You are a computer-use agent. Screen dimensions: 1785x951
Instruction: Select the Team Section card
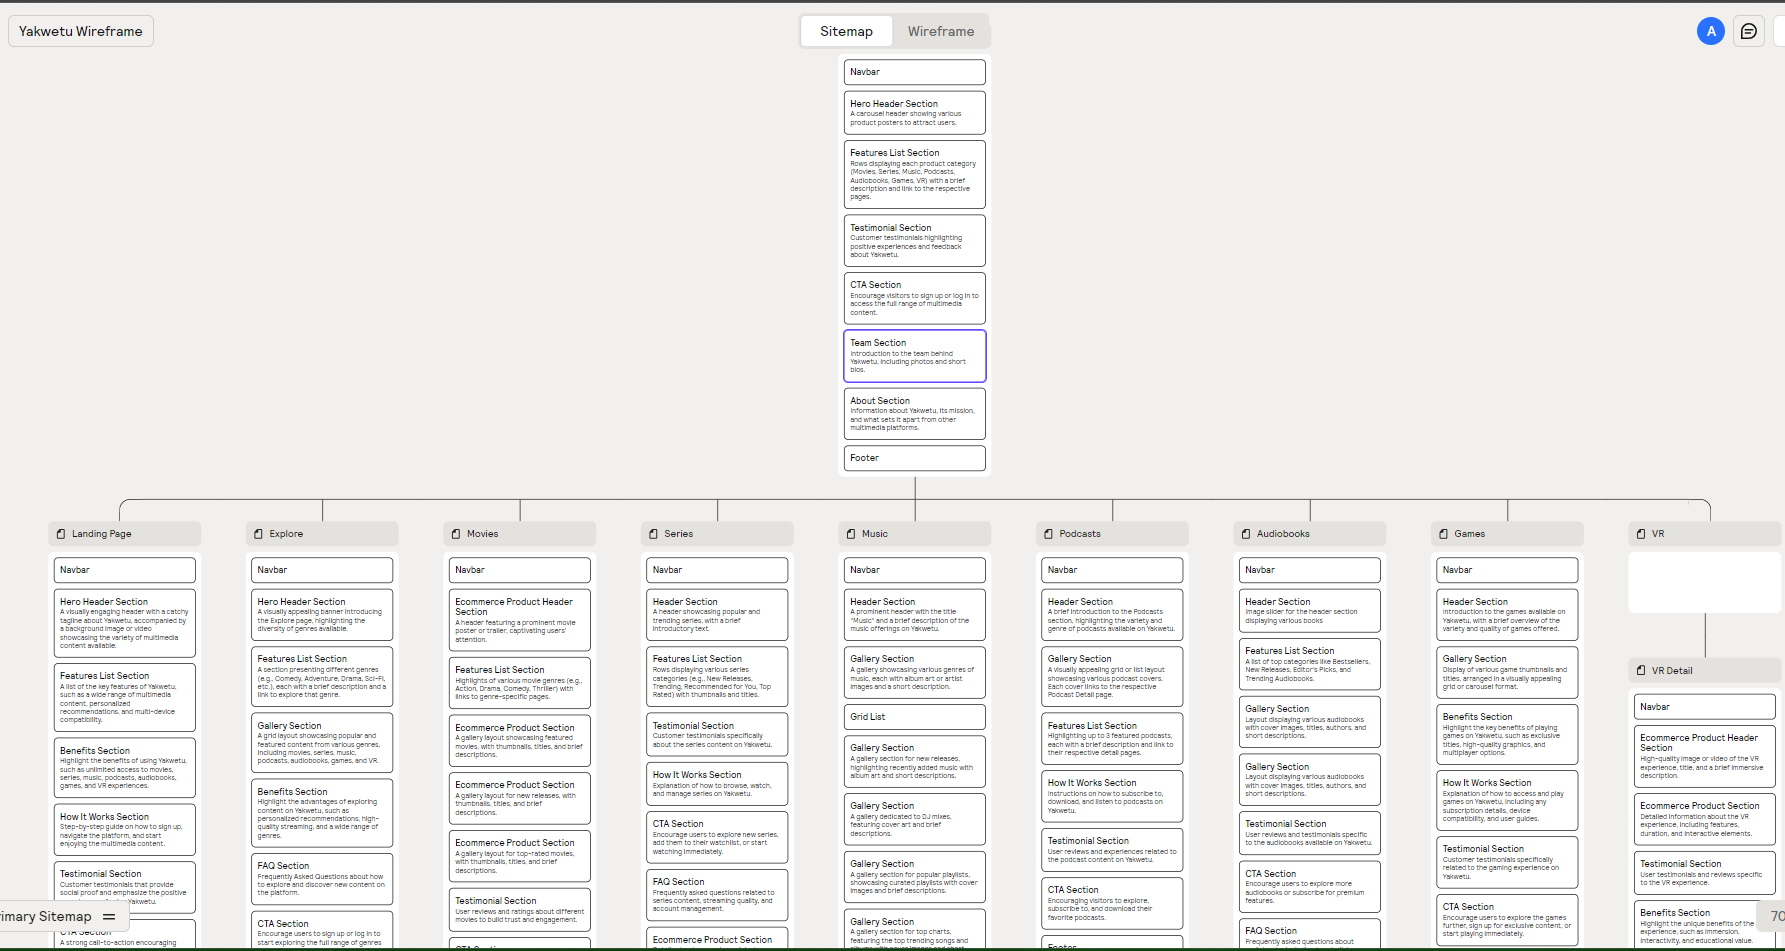tap(914, 356)
